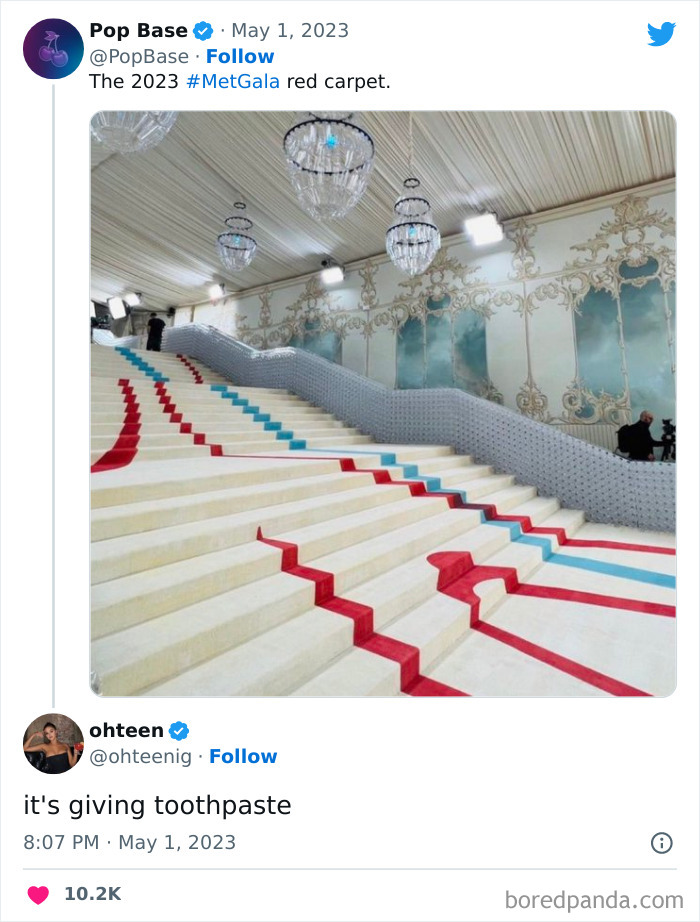Viewport: 700px width, 922px height.
Task: Follow the @ohteenig account
Action: point(244,757)
